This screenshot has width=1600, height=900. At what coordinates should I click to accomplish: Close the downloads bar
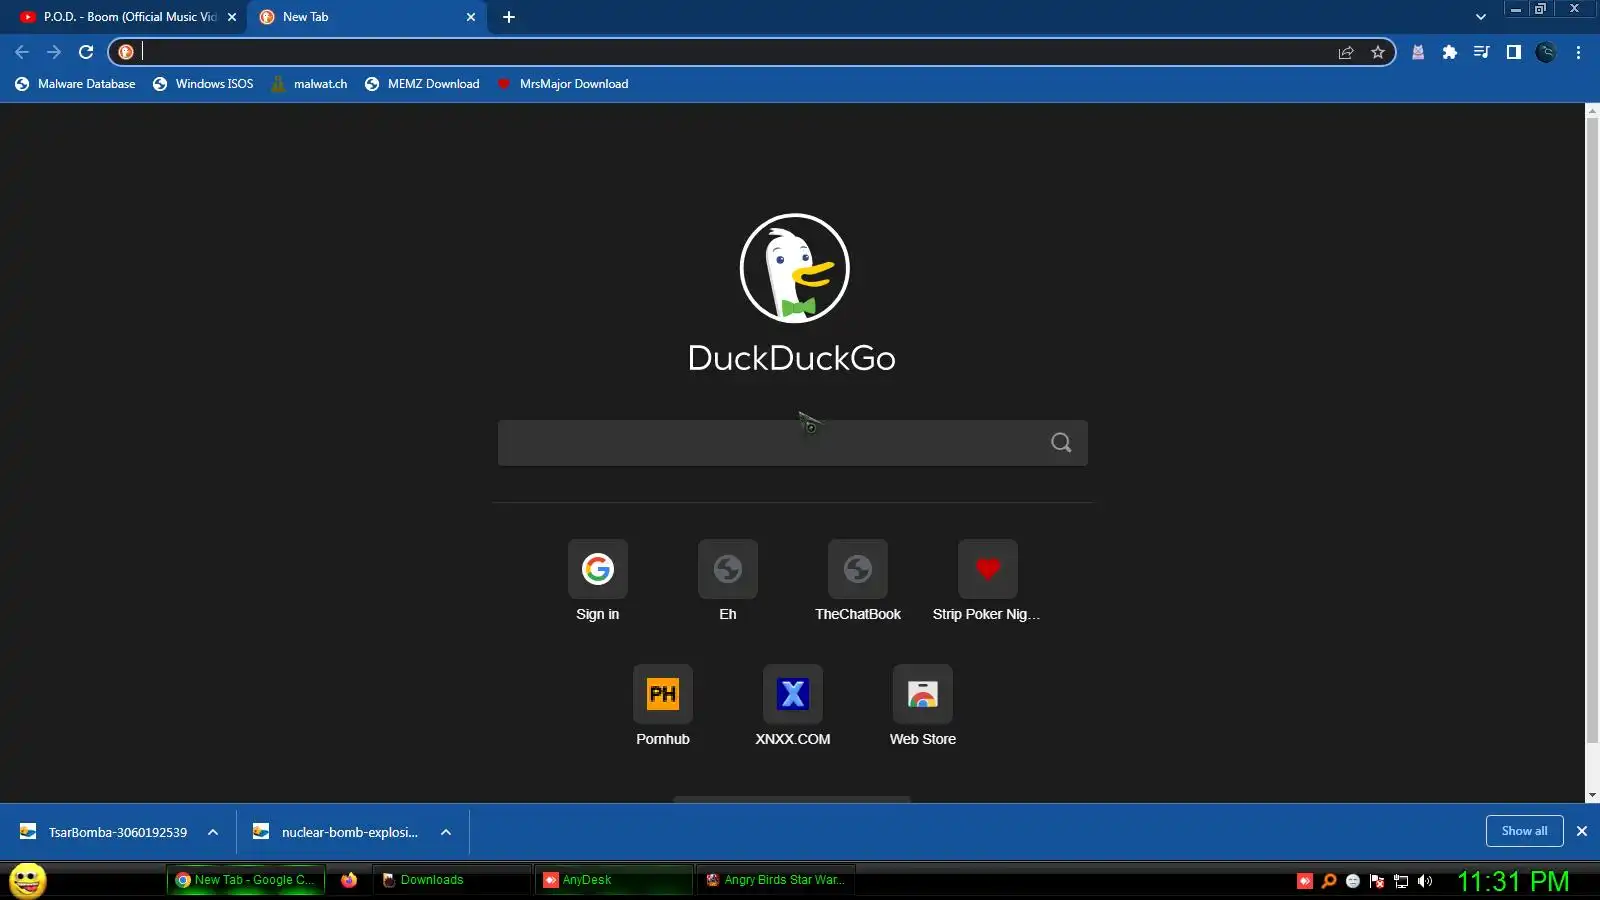tap(1582, 831)
